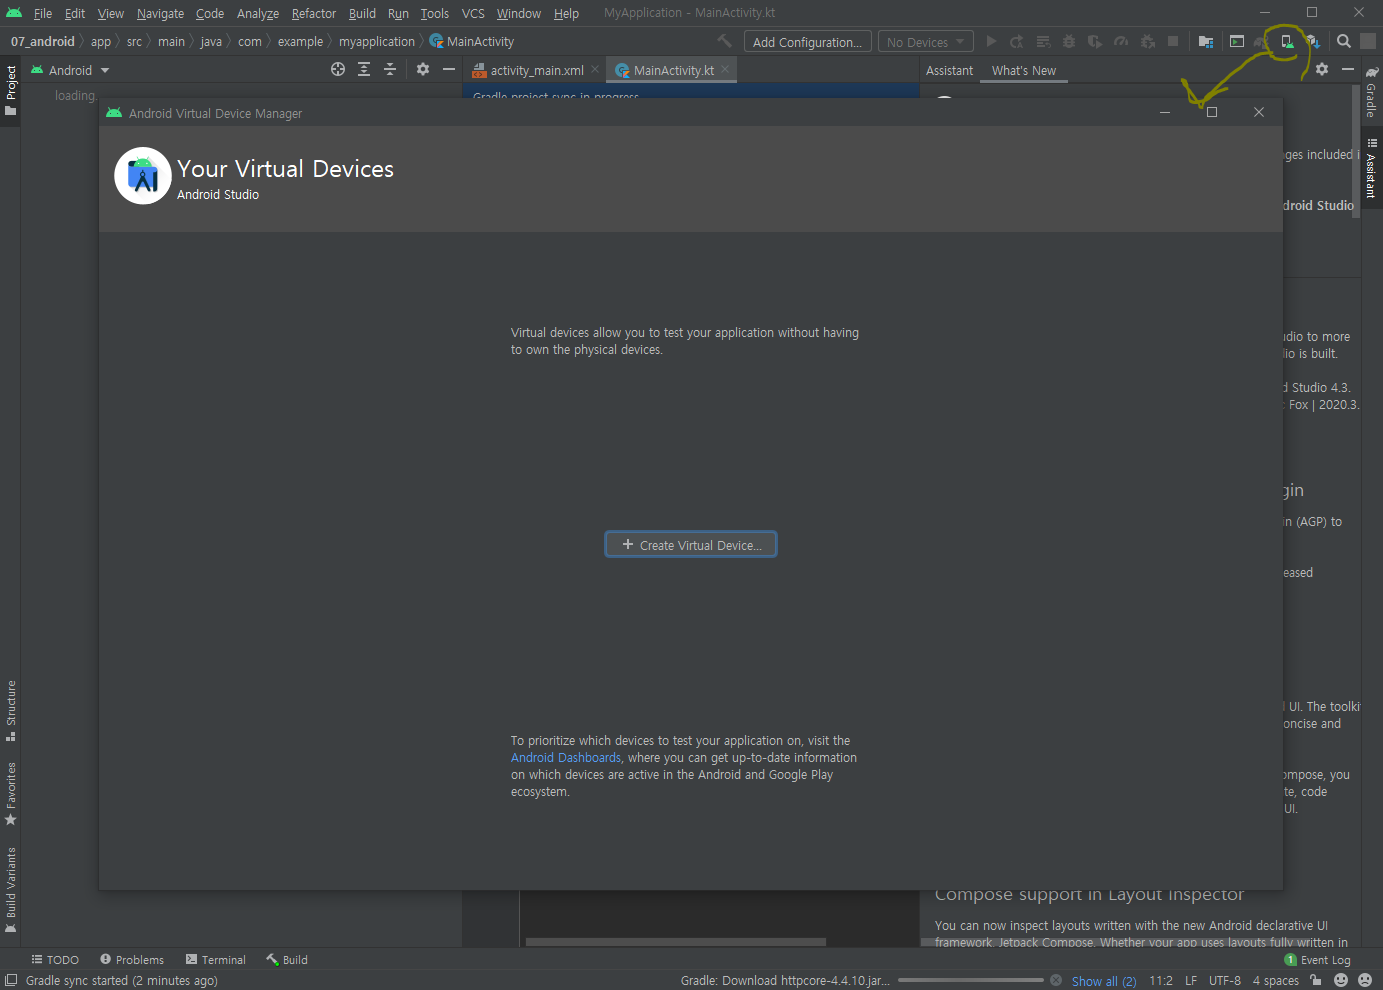The height and width of the screenshot is (990, 1383).
Task: Click the Run with Coverage icon
Action: [x=1095, y=41]
